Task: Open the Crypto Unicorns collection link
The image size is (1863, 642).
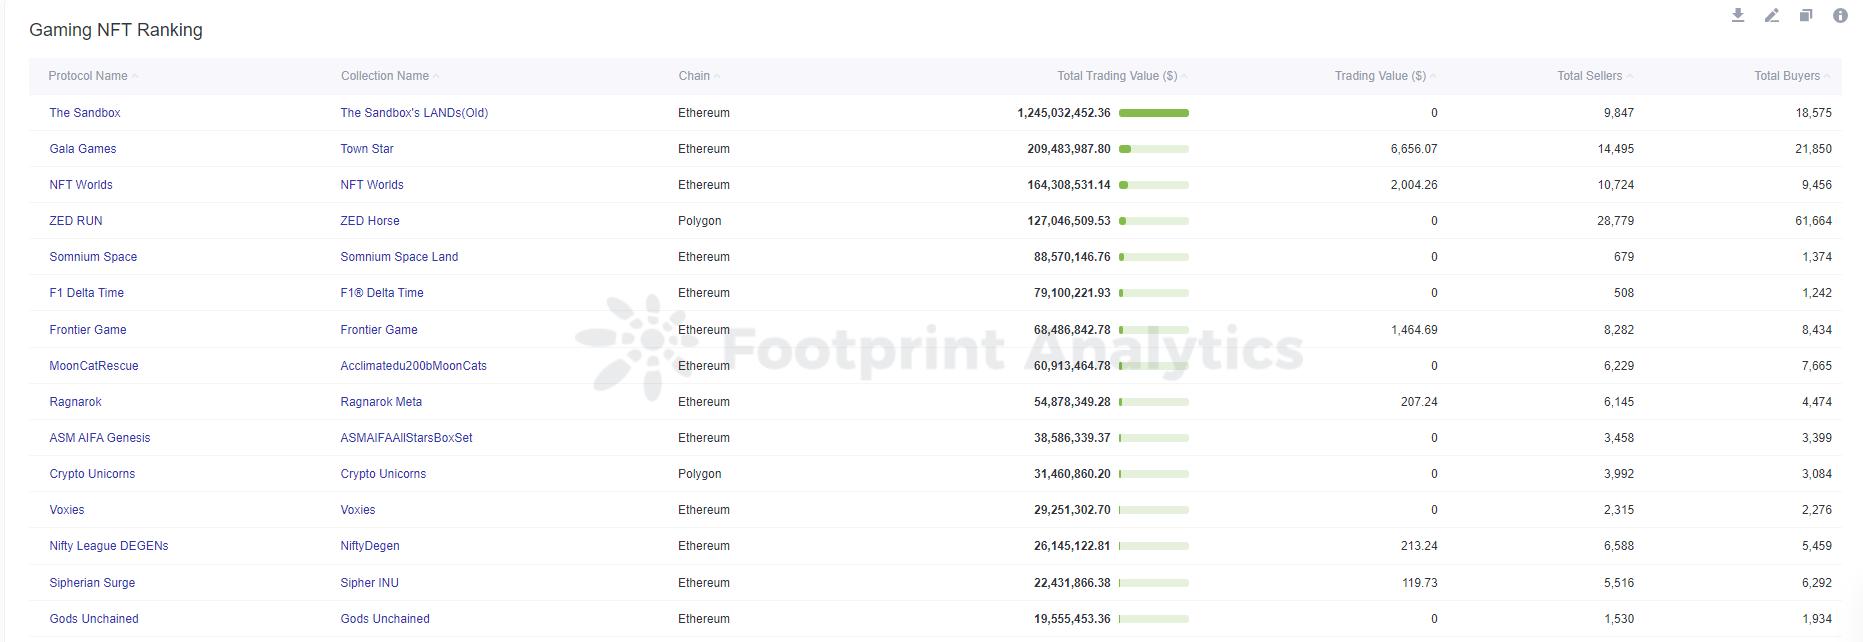Action: point(383,474)
